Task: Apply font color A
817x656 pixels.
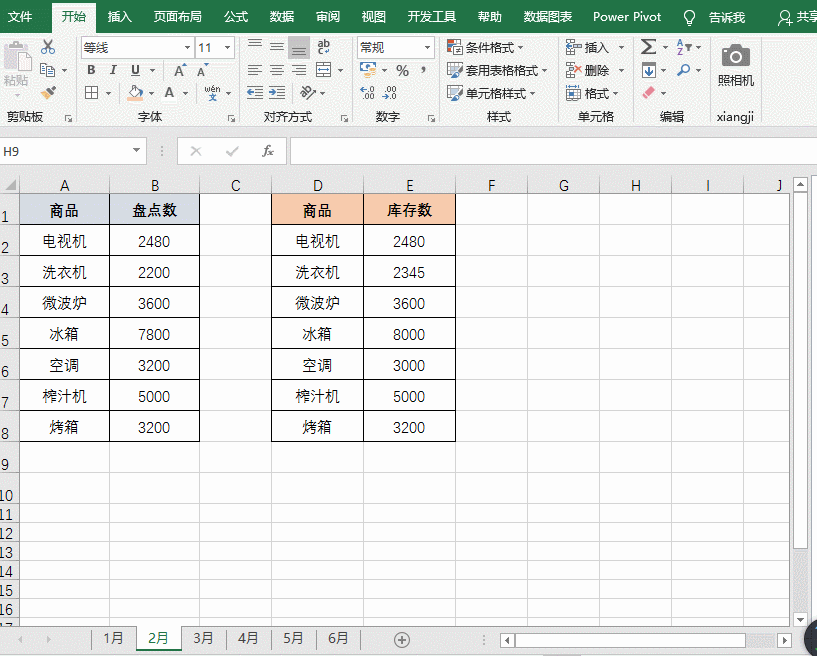Action: tap(169, 93)
